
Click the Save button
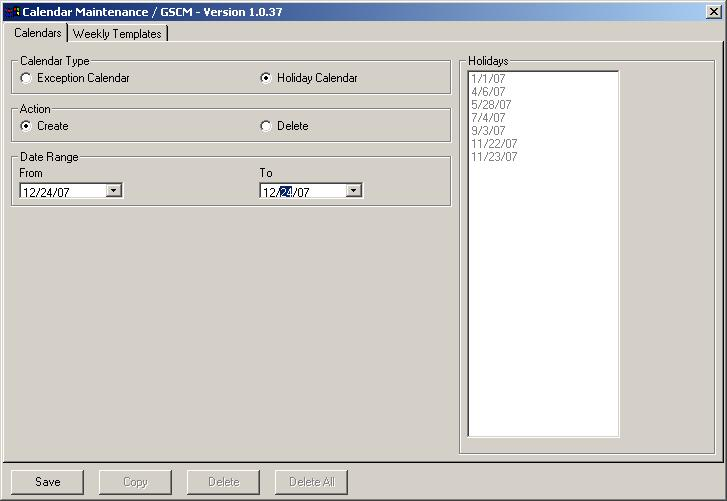[48, 482]
